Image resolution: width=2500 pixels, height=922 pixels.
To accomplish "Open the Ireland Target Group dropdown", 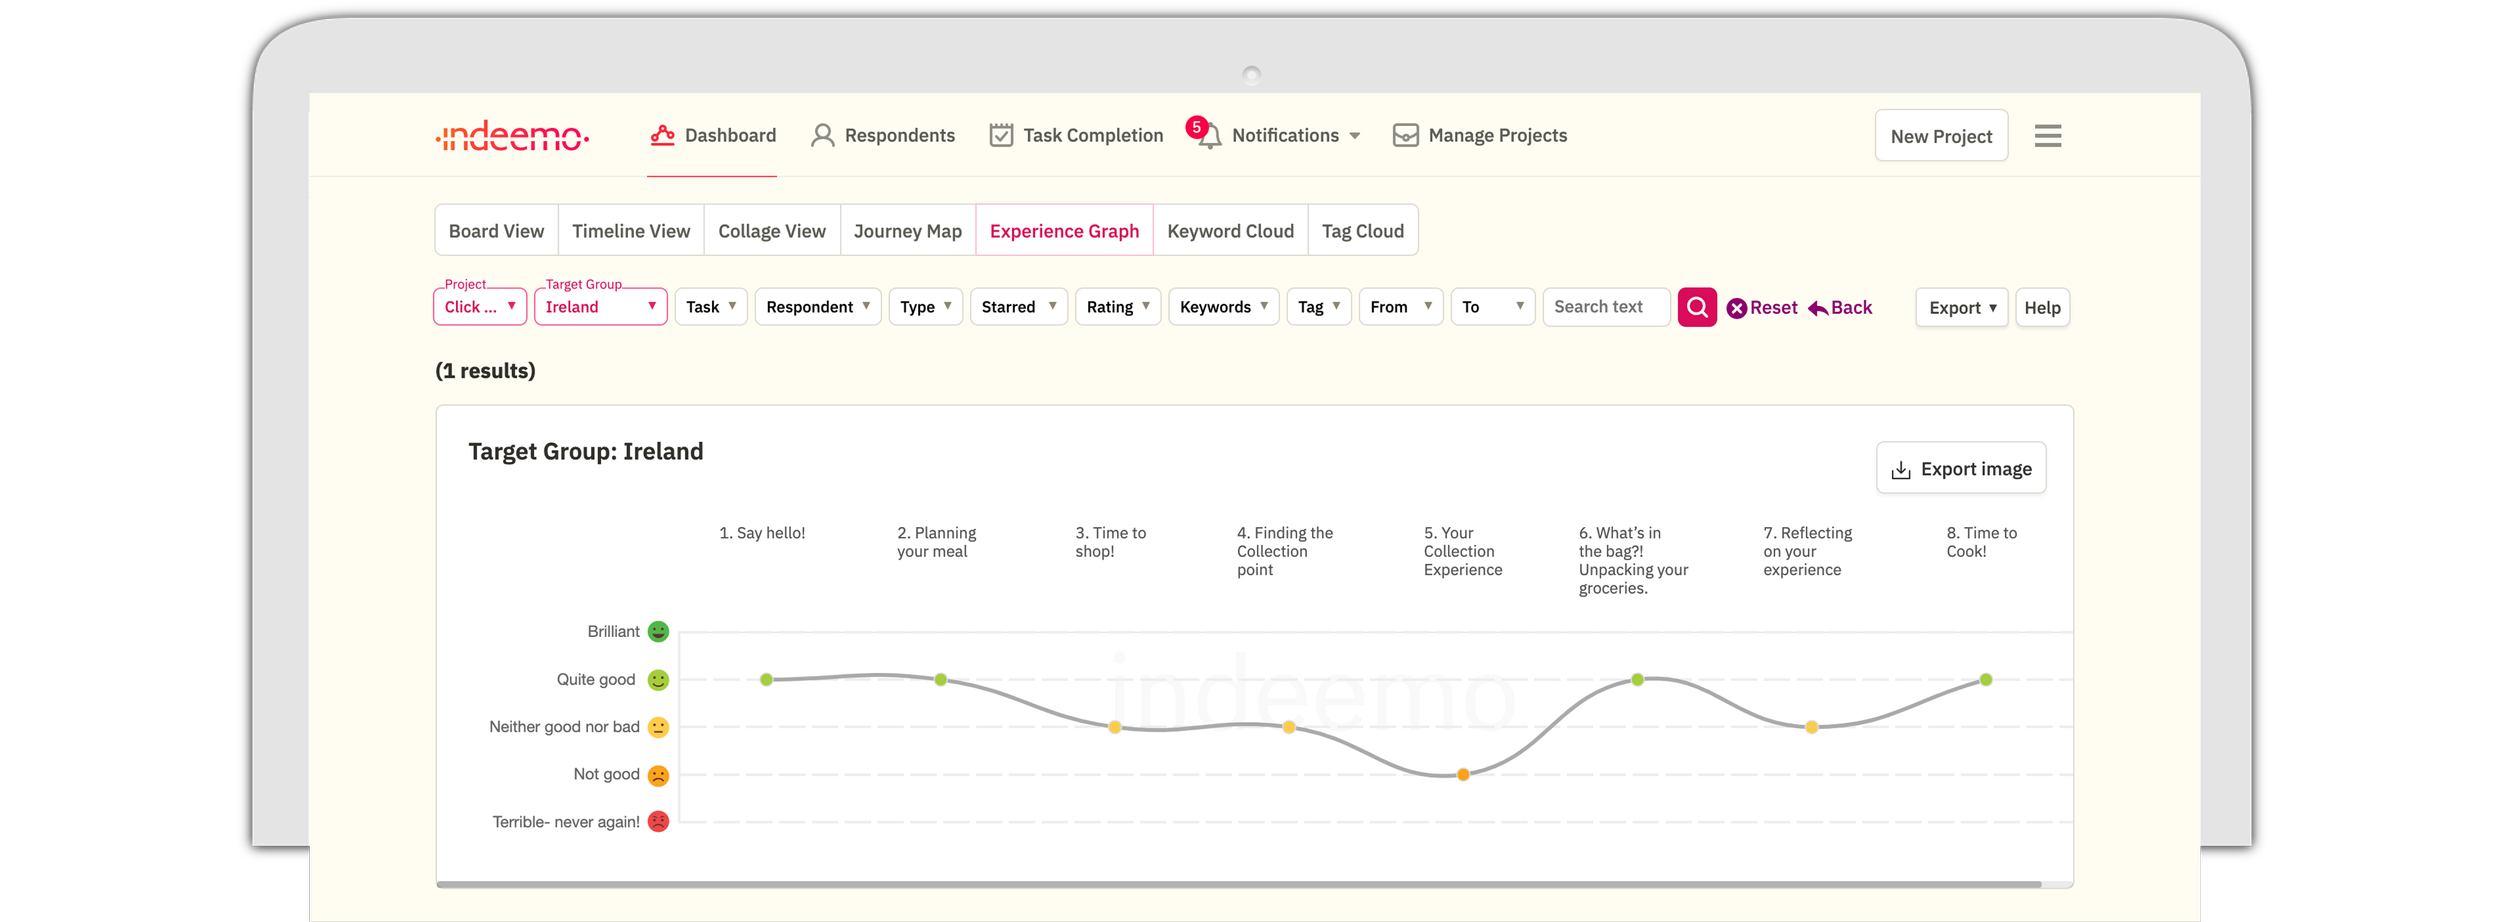I will 600,307.
